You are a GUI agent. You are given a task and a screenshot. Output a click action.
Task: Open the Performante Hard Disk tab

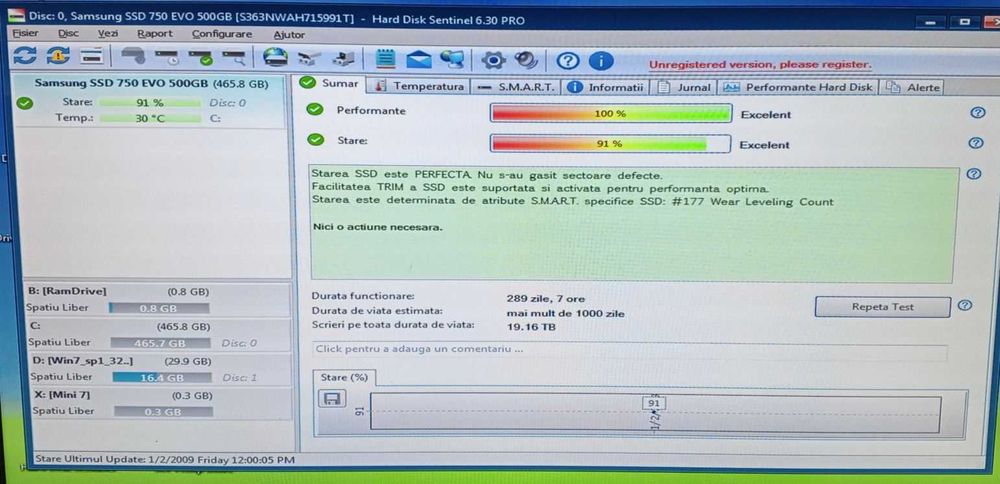coord(798,87)
